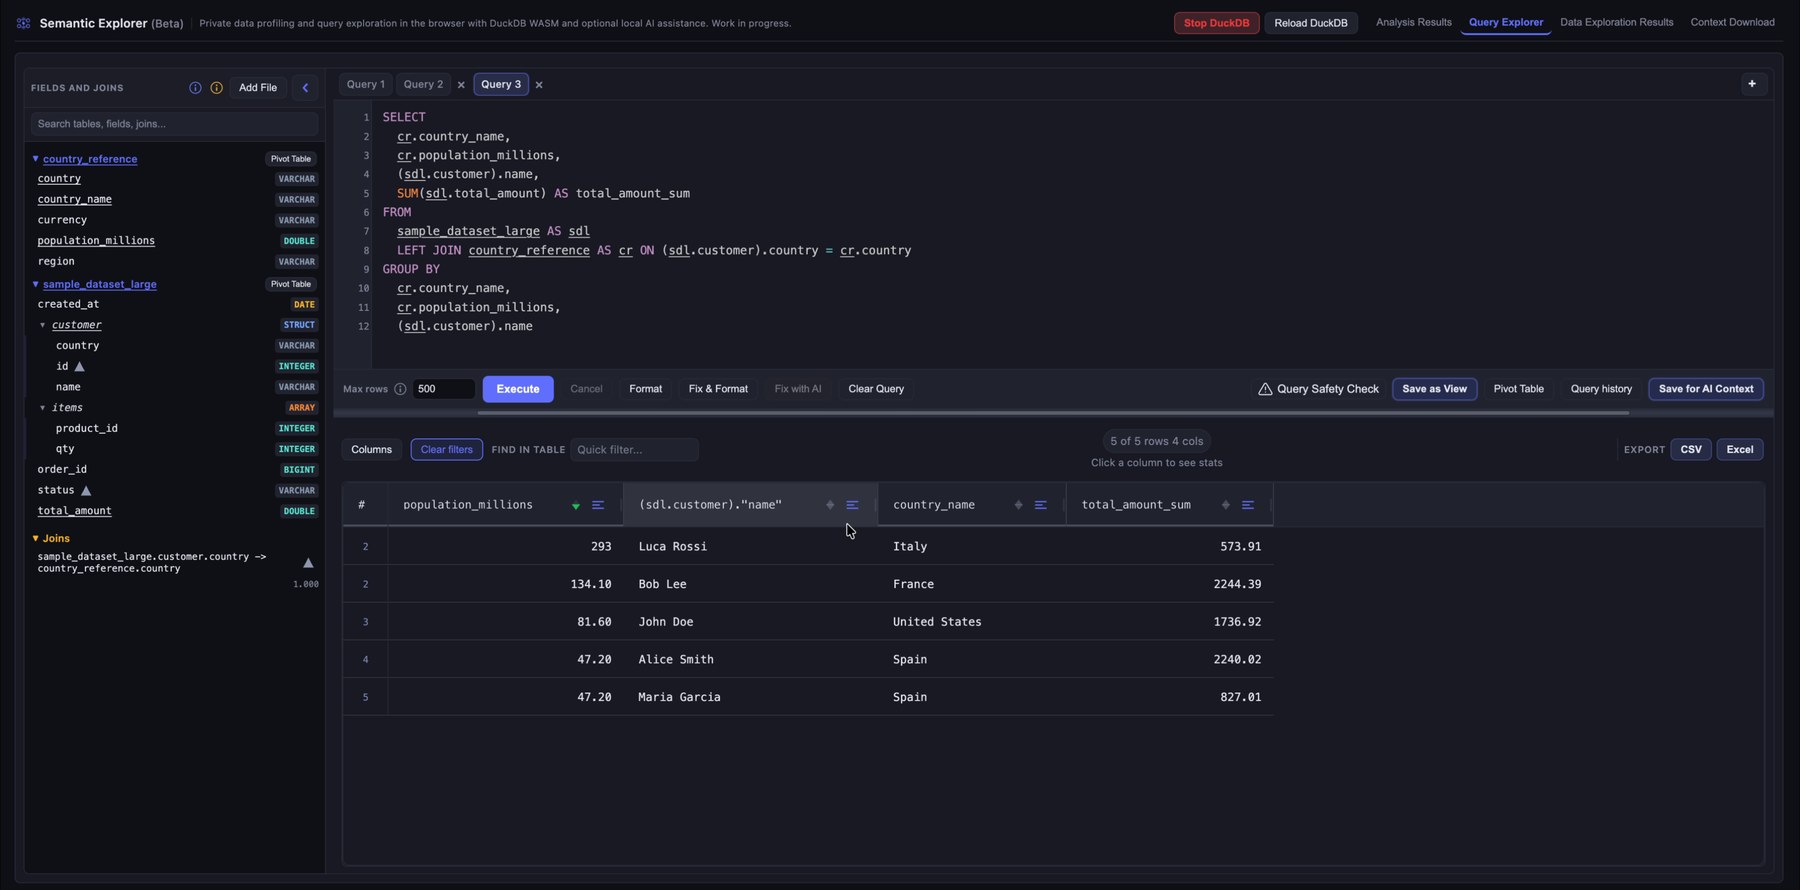The image size is (1800, 890).
Task: Click Save as View
Action: (x=1434, y=389)
